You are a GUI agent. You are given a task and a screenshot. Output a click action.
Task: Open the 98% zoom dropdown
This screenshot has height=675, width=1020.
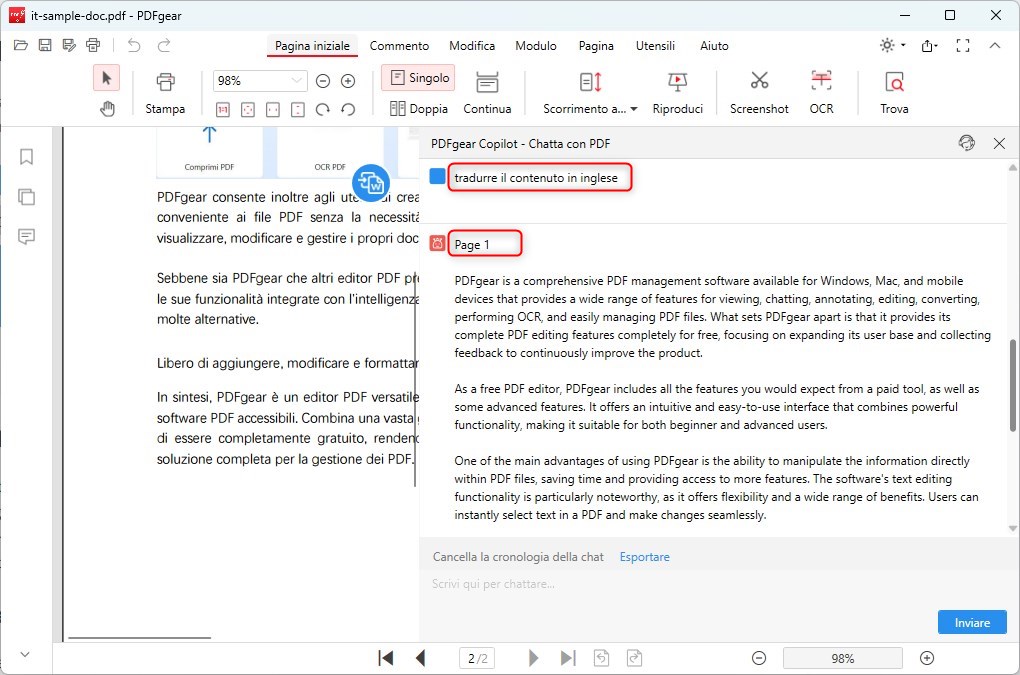[297, 81]
